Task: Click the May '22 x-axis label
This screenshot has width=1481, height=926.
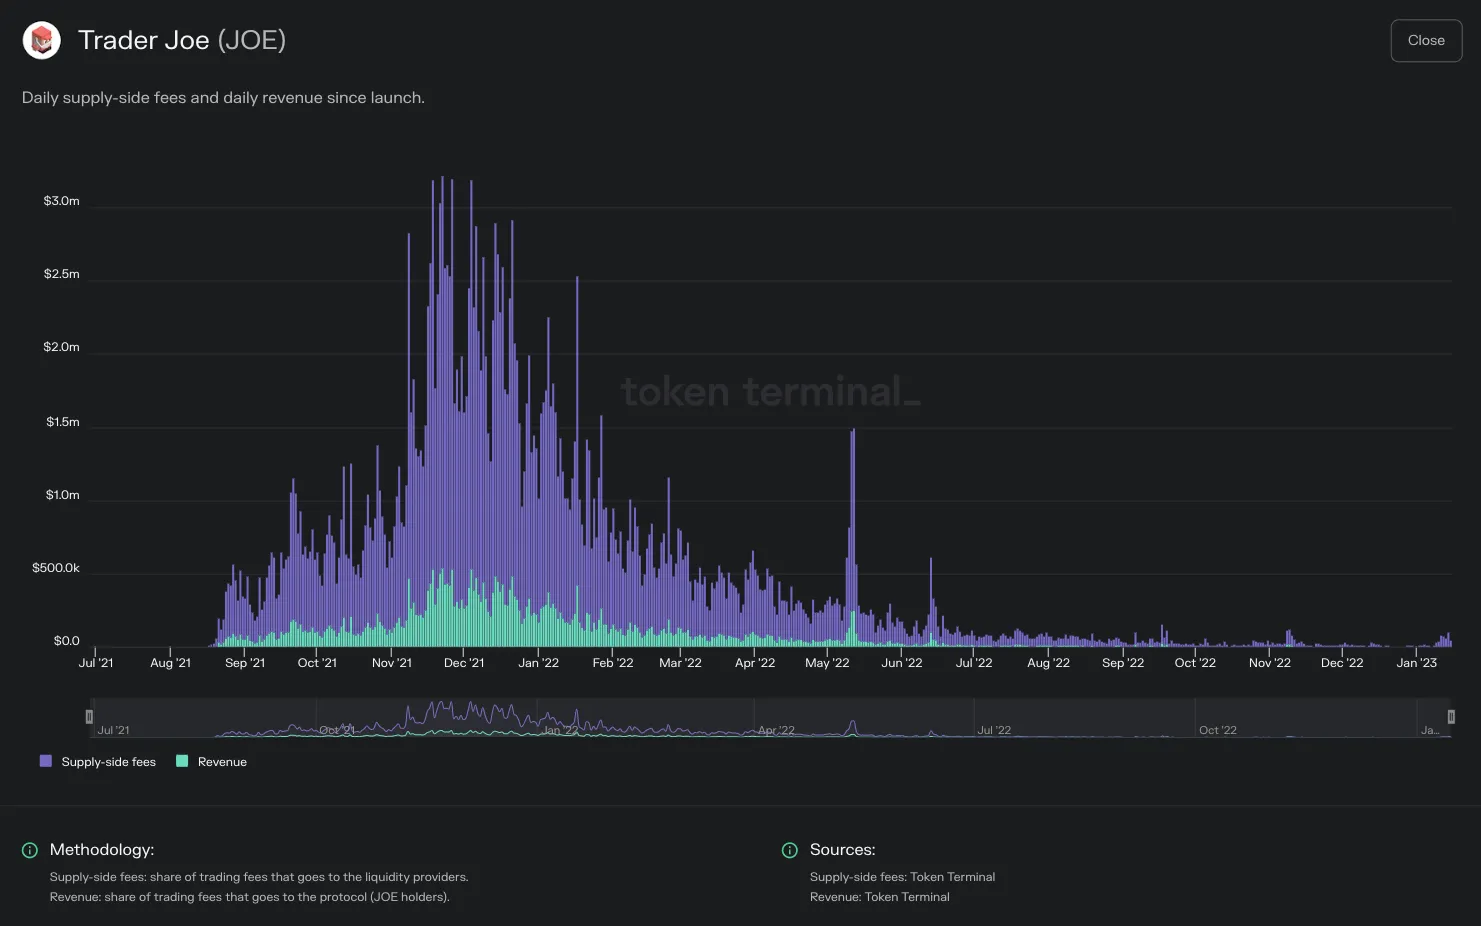Action: coord(827,663)
